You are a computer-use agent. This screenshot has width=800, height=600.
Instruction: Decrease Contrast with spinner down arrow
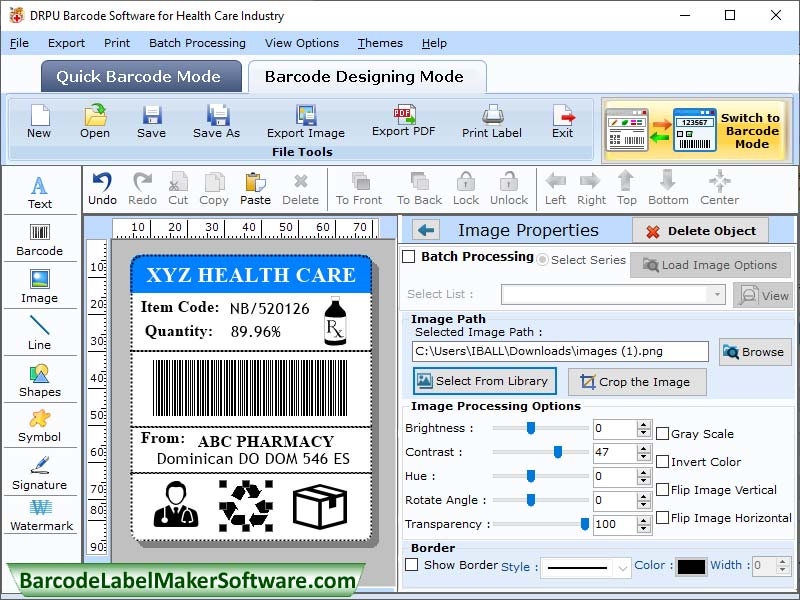pyautogui.click(x=644, y=457)
